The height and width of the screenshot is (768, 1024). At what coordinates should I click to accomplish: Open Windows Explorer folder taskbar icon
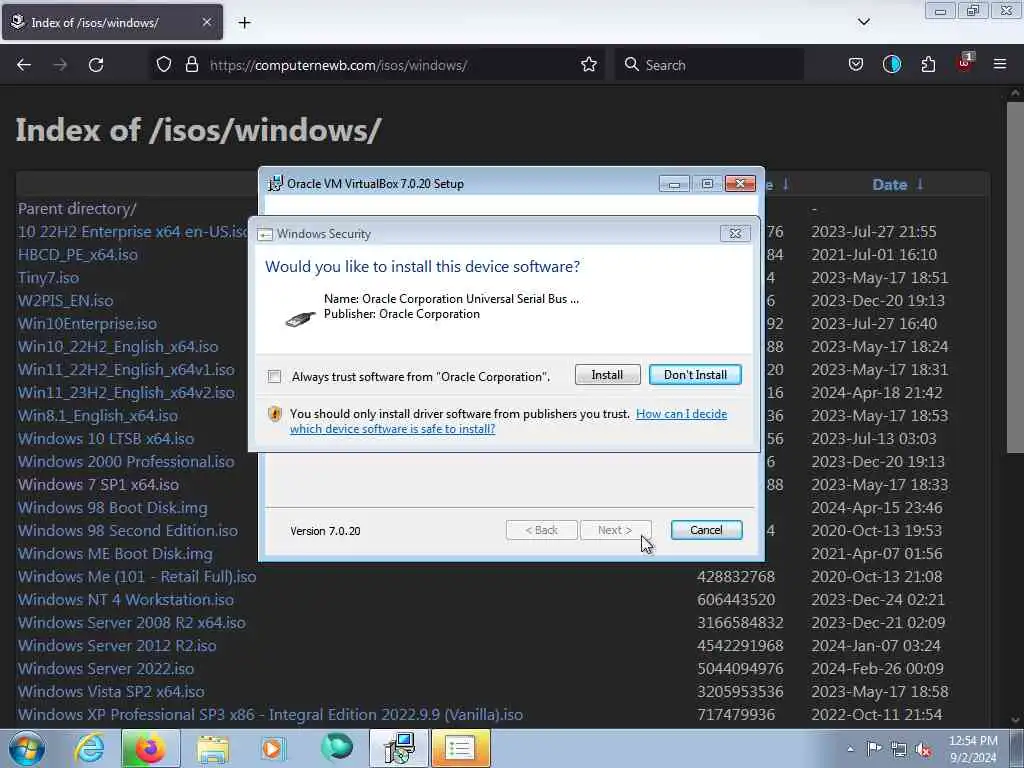[213, 748]
